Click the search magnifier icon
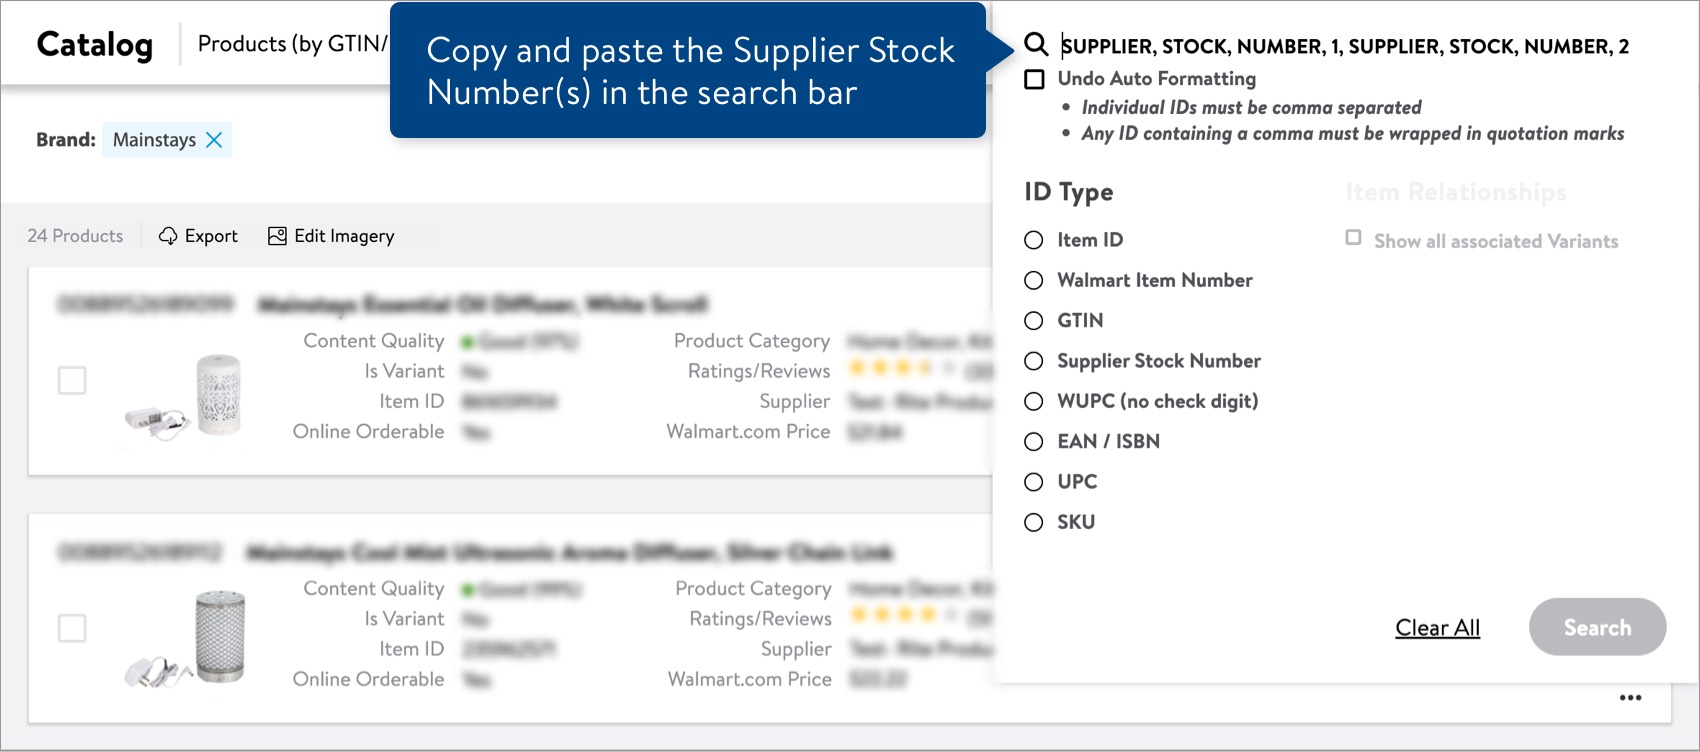 coord(1035,45)
